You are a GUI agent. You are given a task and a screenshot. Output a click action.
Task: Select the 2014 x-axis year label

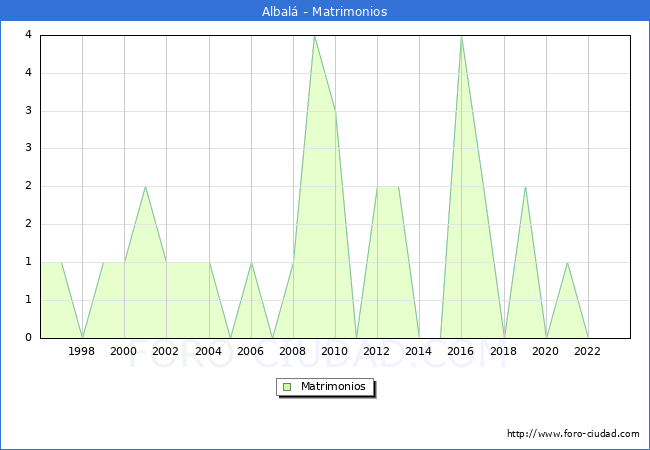click(419, 351)
